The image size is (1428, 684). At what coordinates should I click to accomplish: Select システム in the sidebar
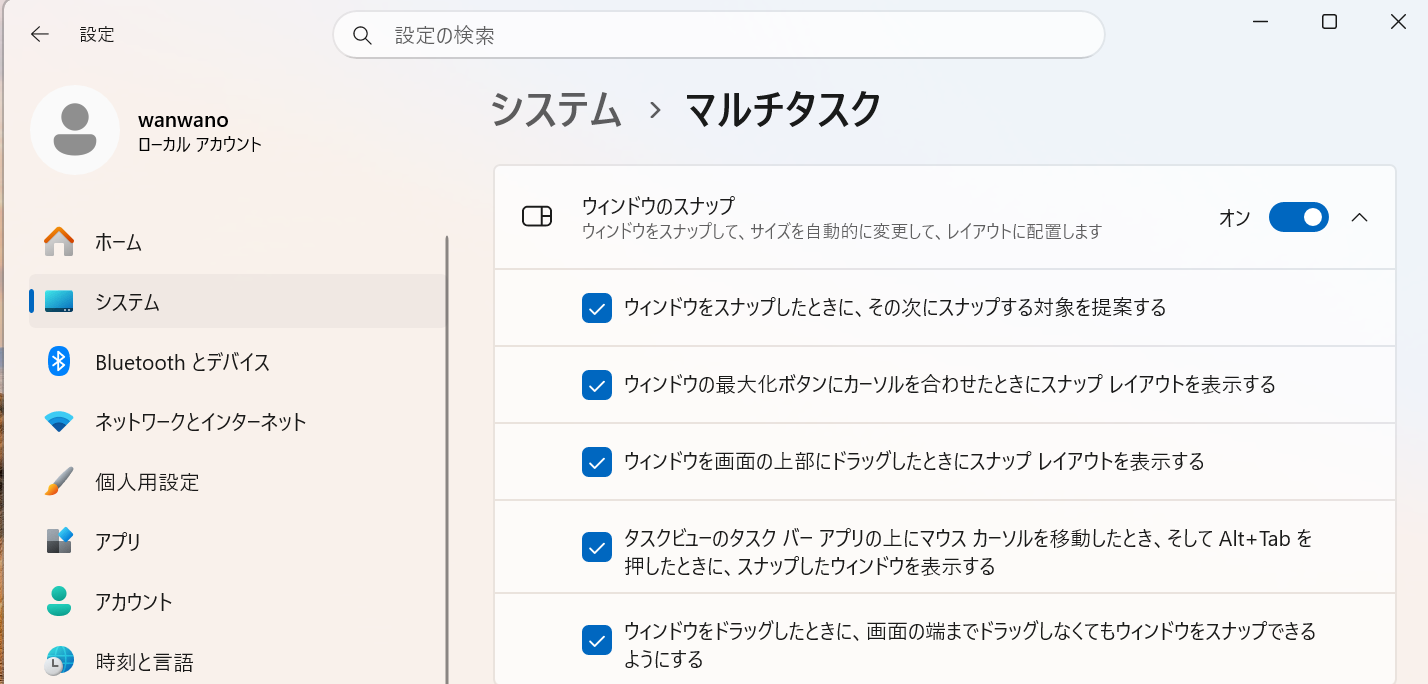(237, 302)
